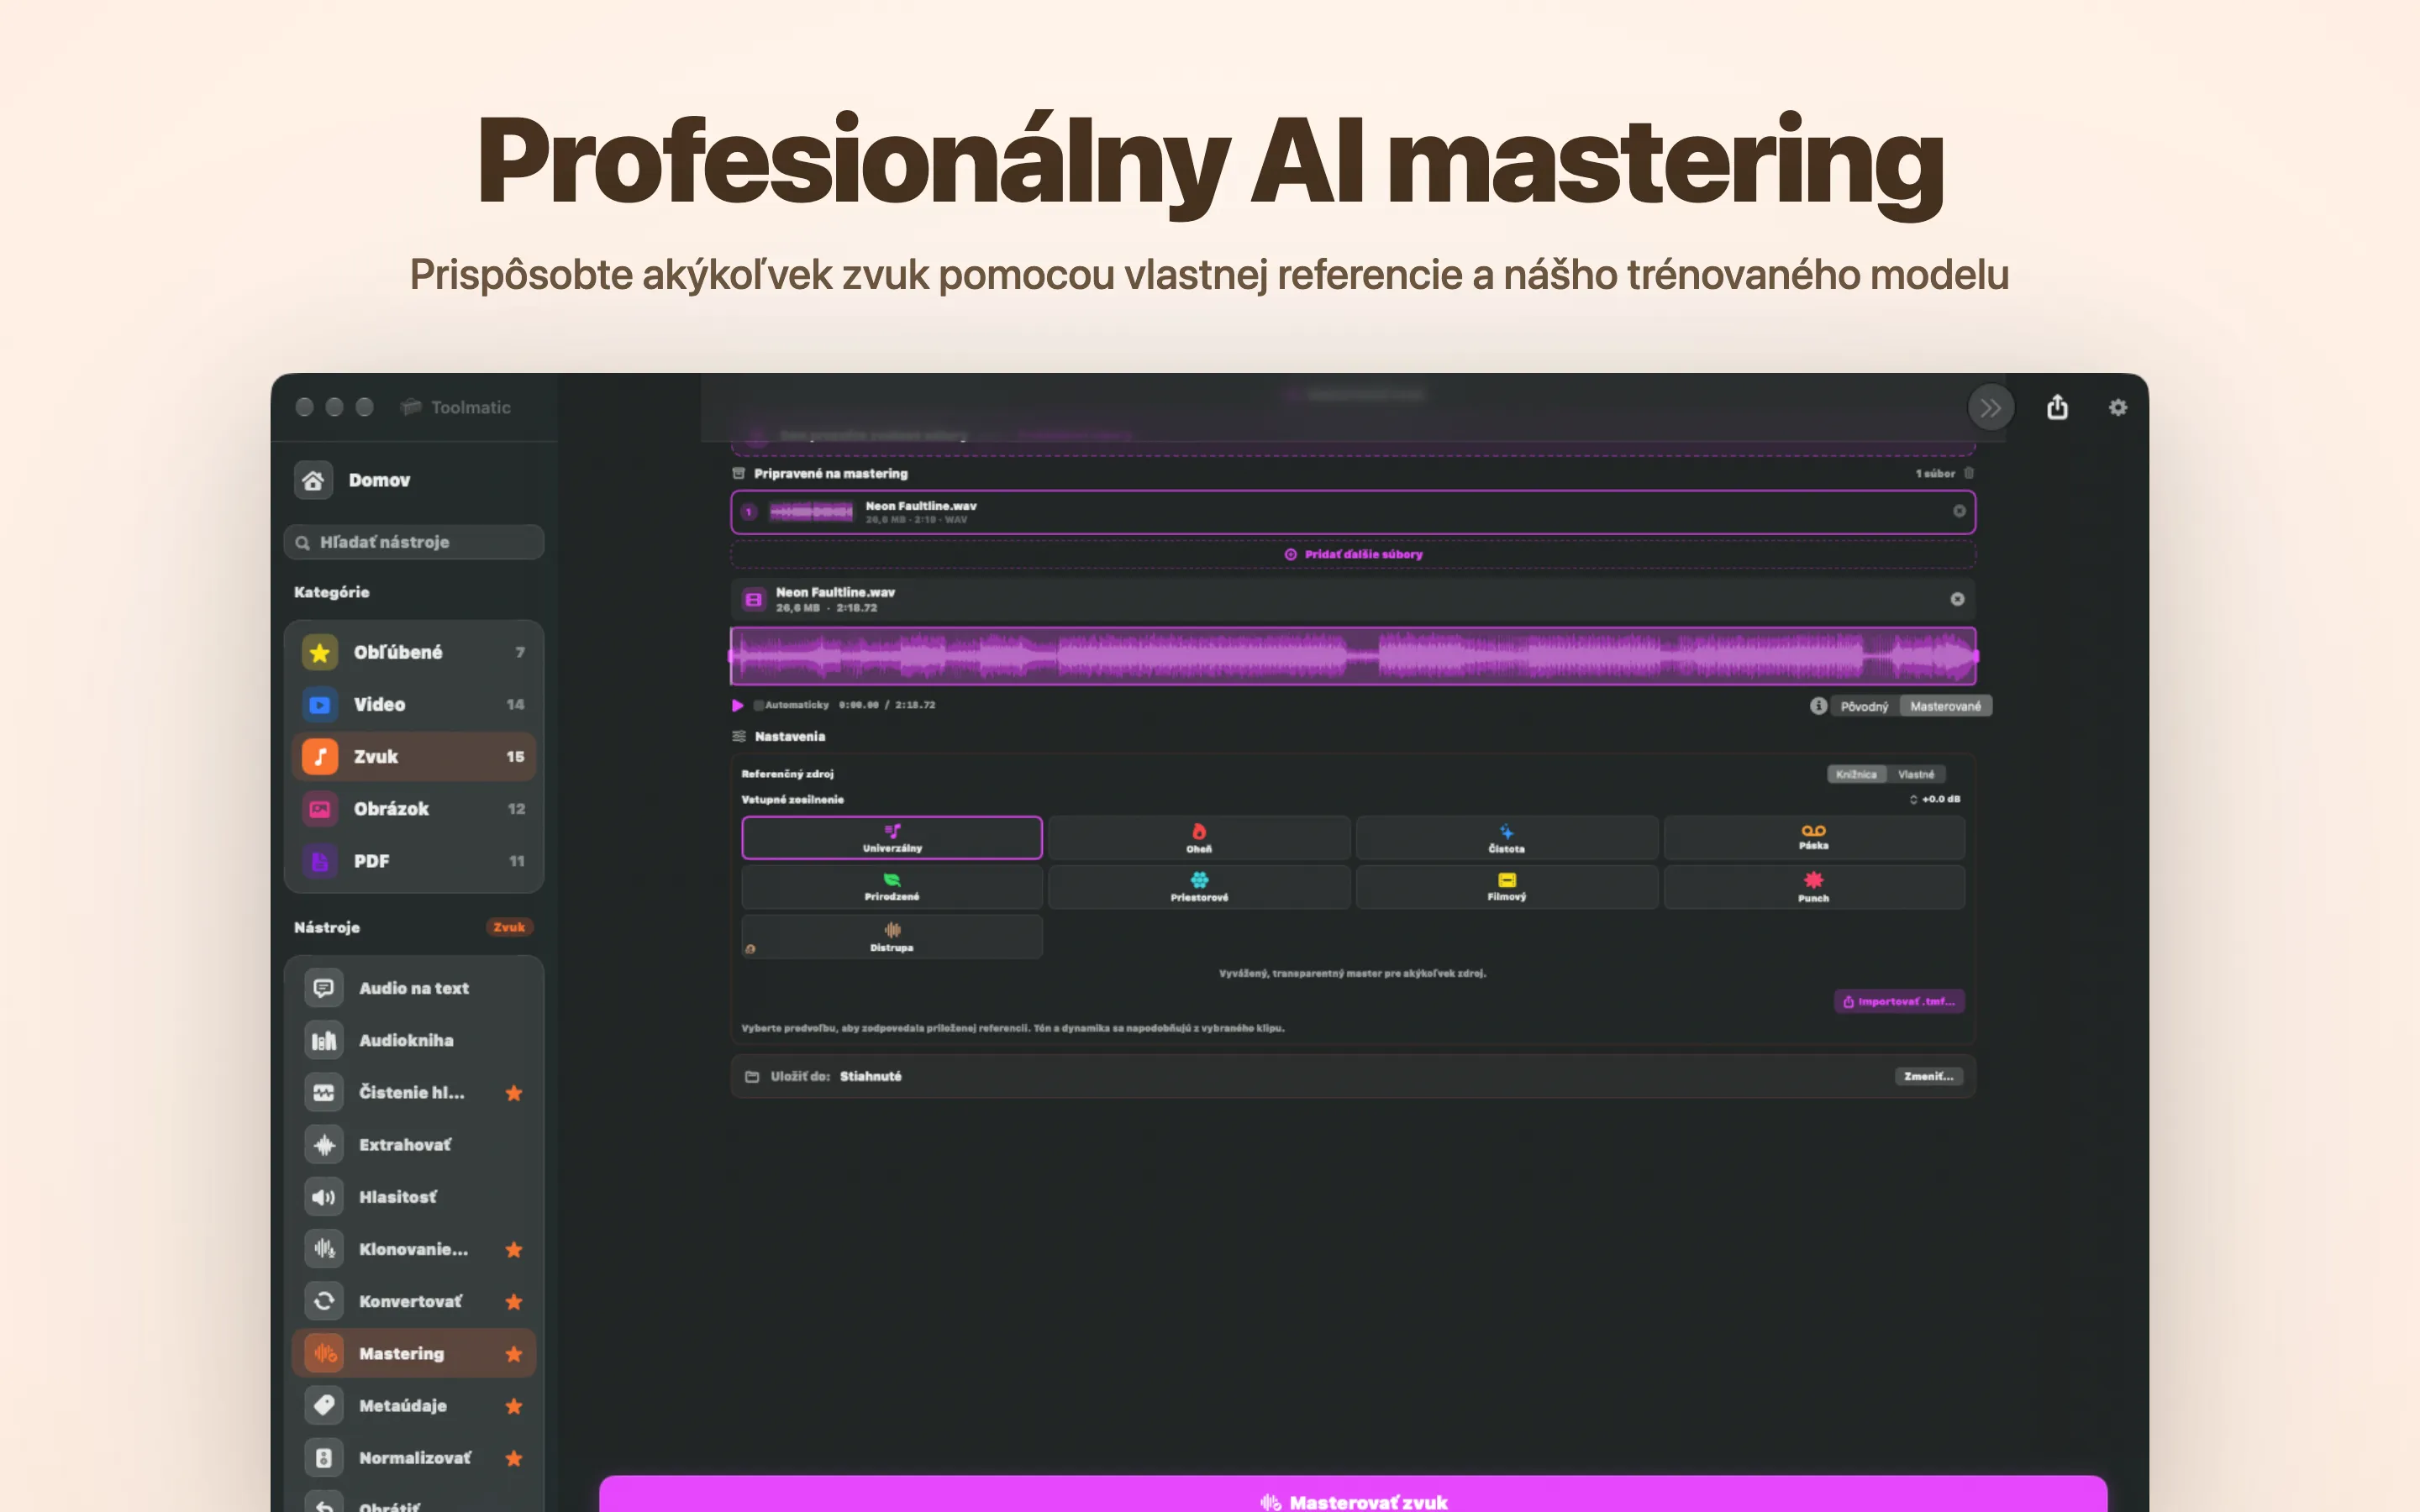
Task: Click the Importovať .tmf... button
Action: coord(1899,1001)
